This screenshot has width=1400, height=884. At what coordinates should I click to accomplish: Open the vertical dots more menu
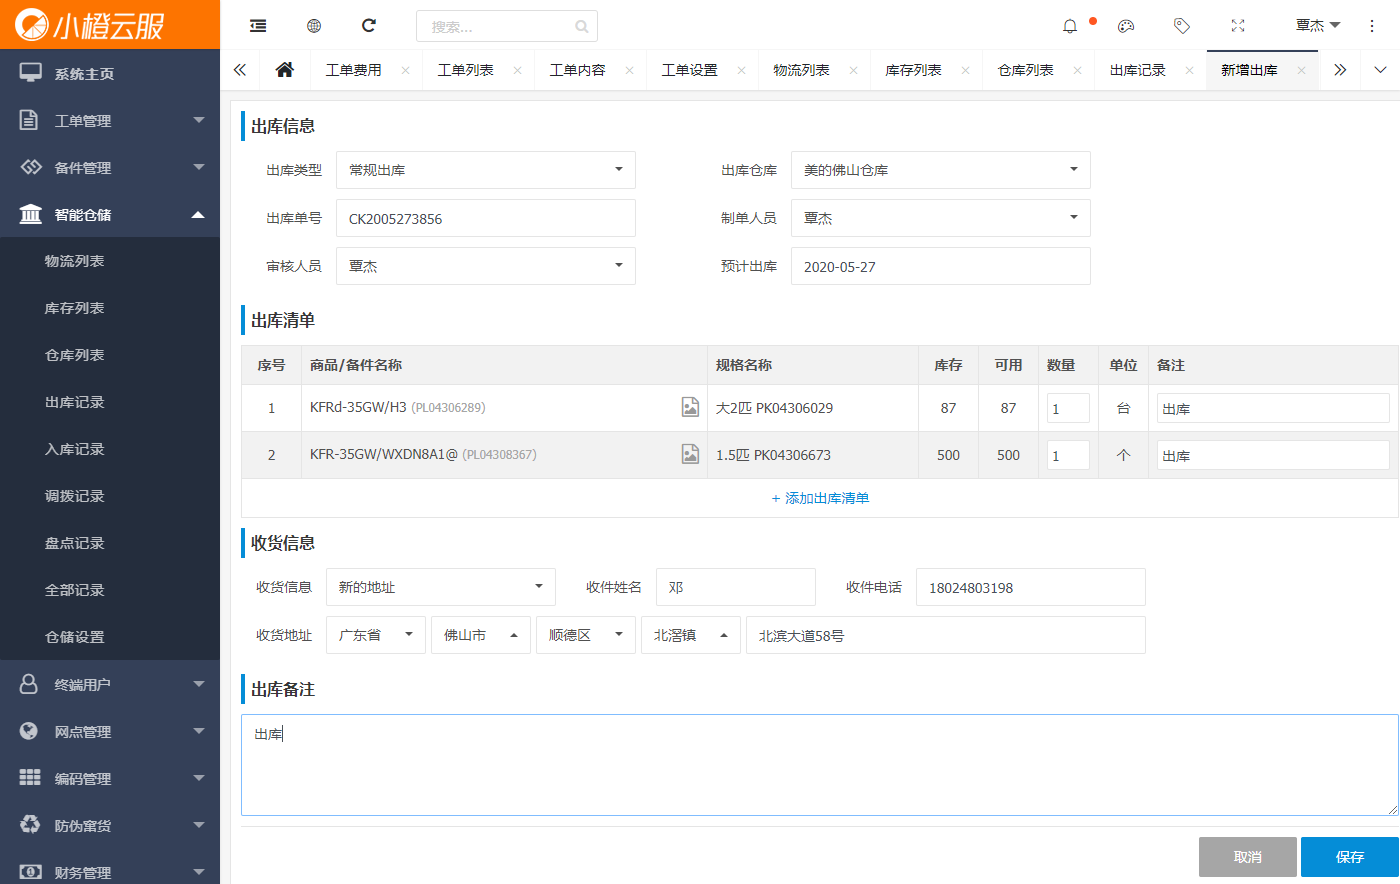(1372, 26)
